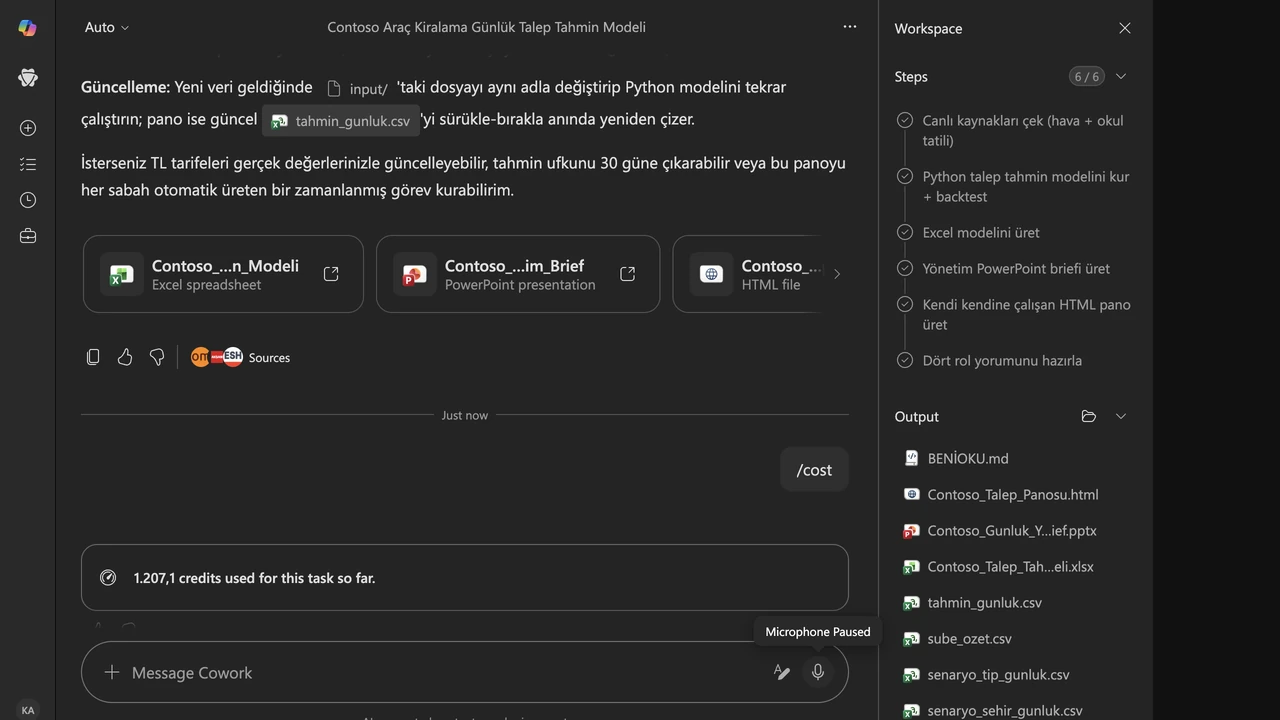Open sube_ozet.csv output file
The image size is (1280, 720).
(957, 638)
